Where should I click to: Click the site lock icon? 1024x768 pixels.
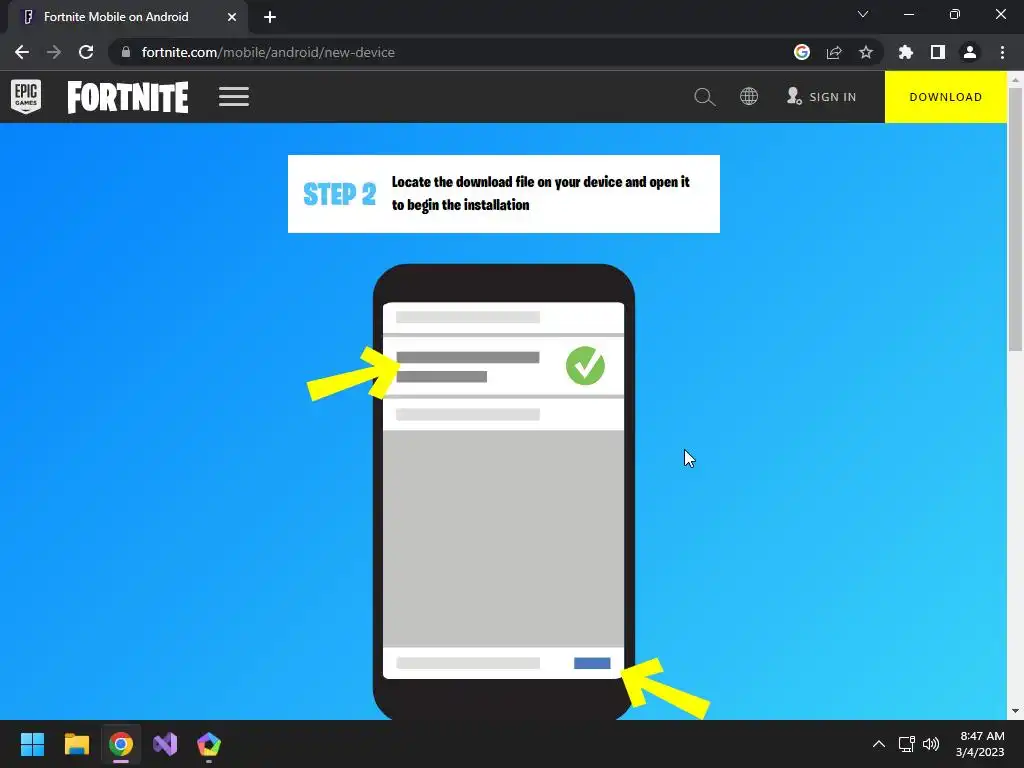(x=126, y=52)
